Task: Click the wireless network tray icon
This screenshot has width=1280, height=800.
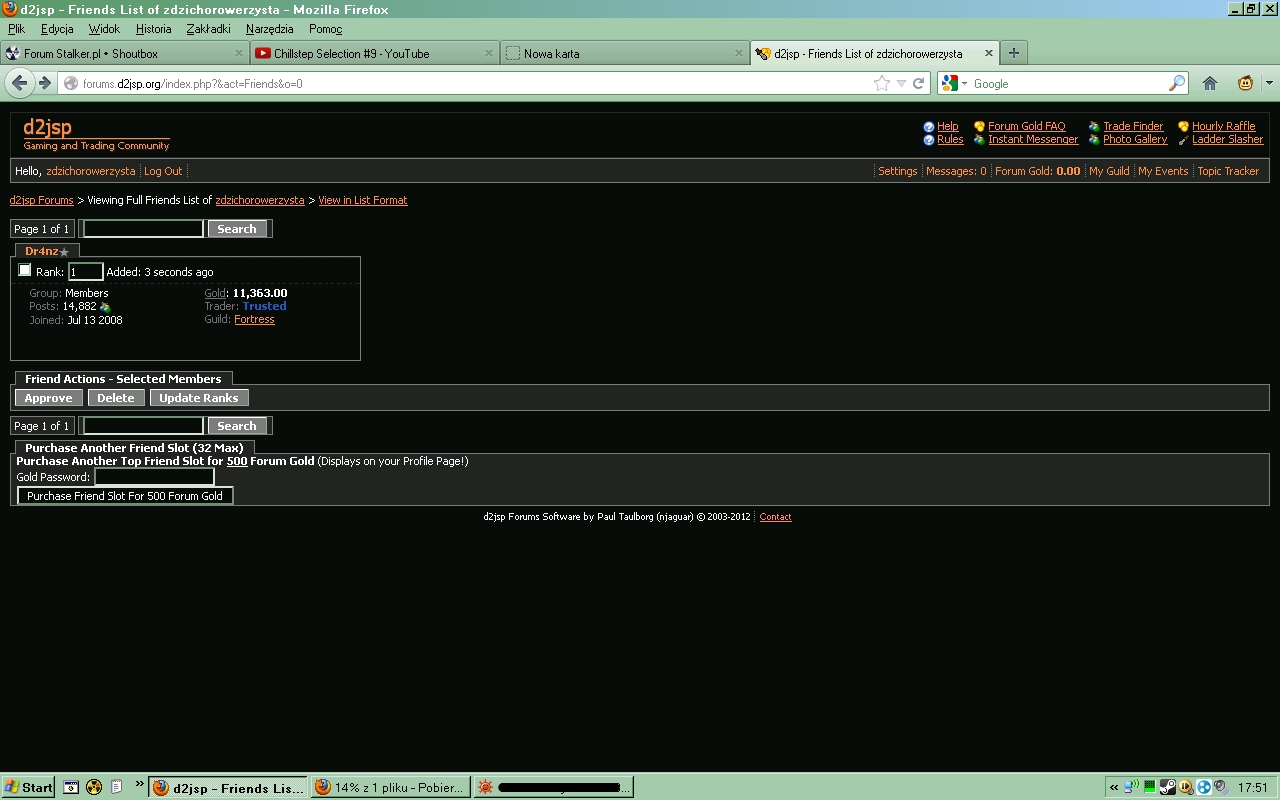Action: [x=1131, y=787]
